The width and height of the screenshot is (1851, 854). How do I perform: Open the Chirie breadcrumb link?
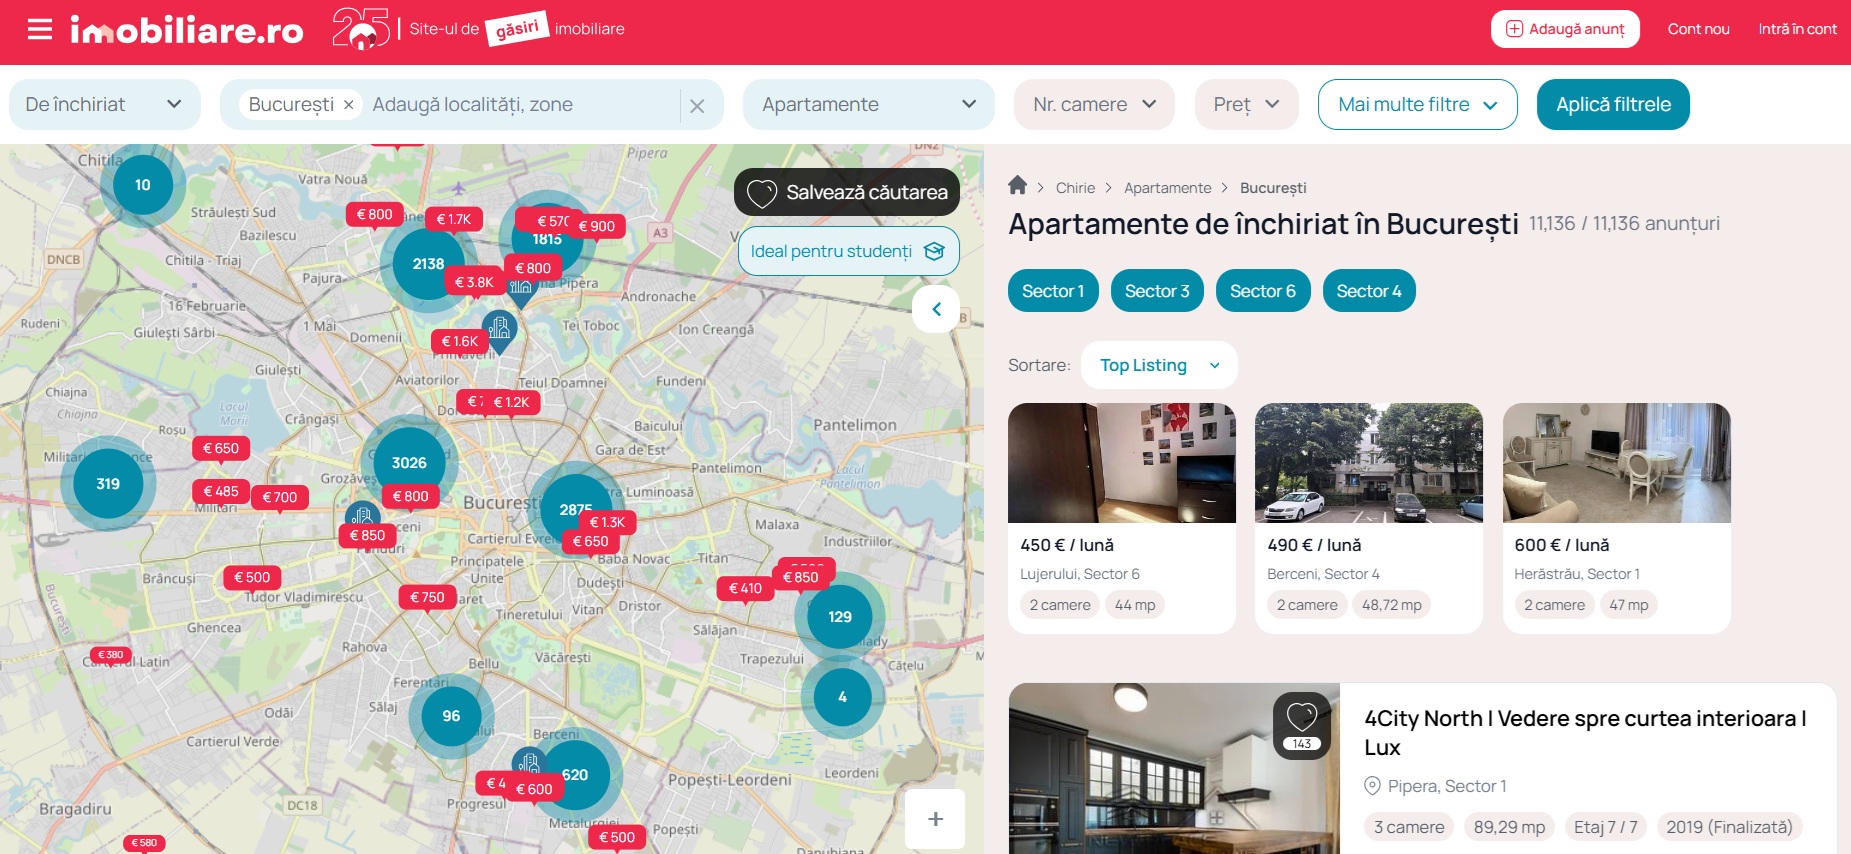(1075, 188)
